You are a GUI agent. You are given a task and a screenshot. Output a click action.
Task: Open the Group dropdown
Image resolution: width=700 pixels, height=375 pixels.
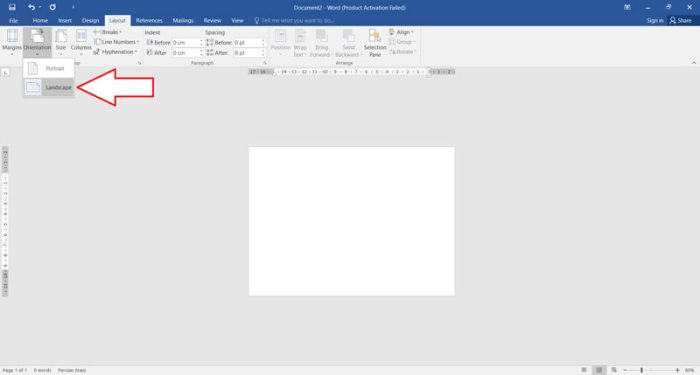coord(401,42)
